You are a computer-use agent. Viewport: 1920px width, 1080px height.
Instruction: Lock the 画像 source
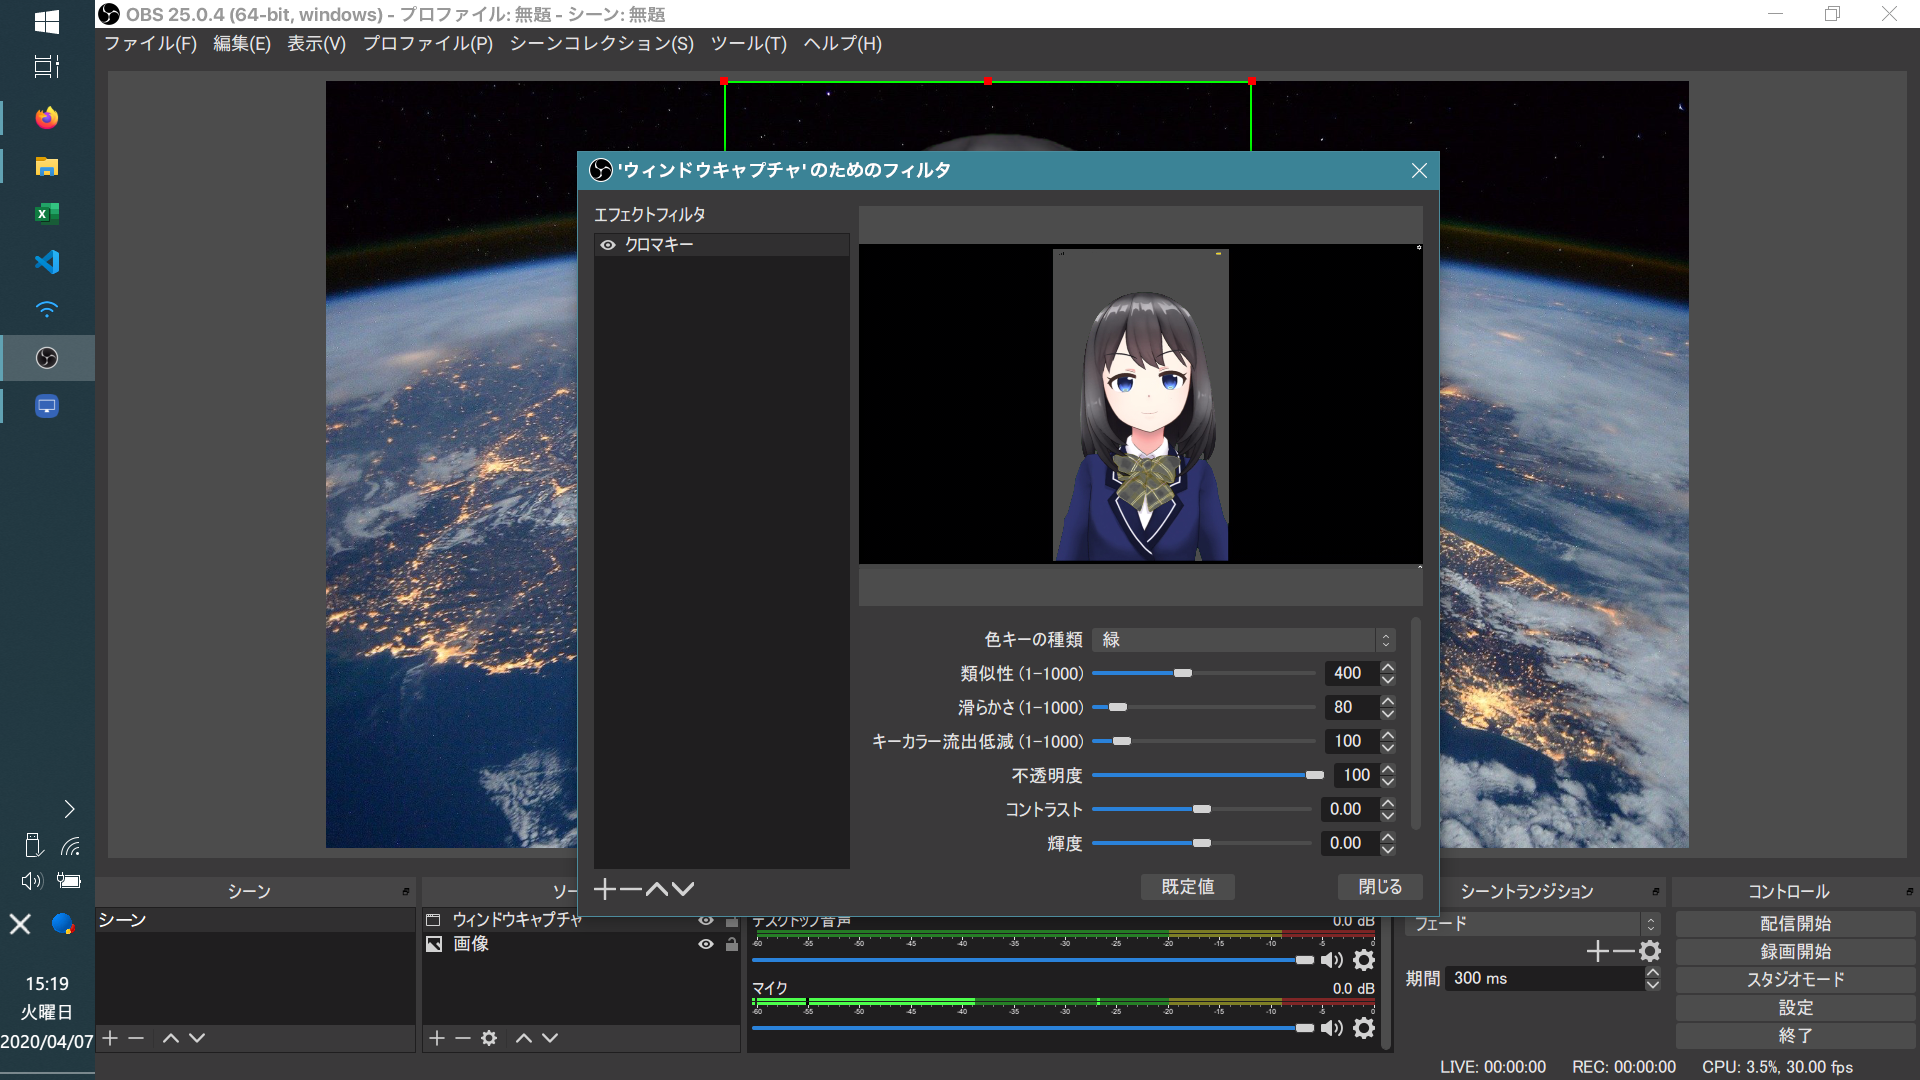[x=732, y=944]
